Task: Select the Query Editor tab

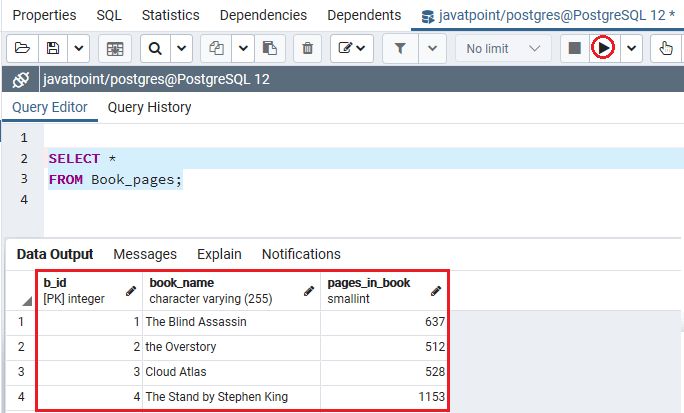Action: click(x=50, y=107)
